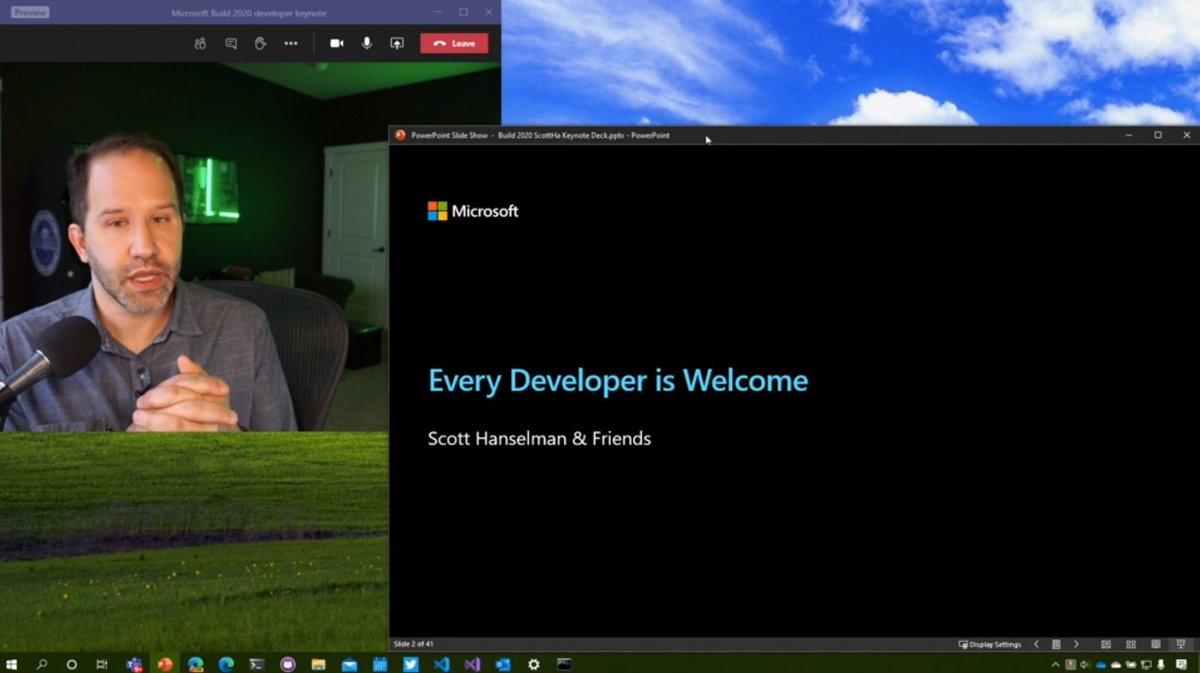Launch Visual Studio Code from the taskbar
This screenshot has width=1200, height=673.
tap(443, 664)
